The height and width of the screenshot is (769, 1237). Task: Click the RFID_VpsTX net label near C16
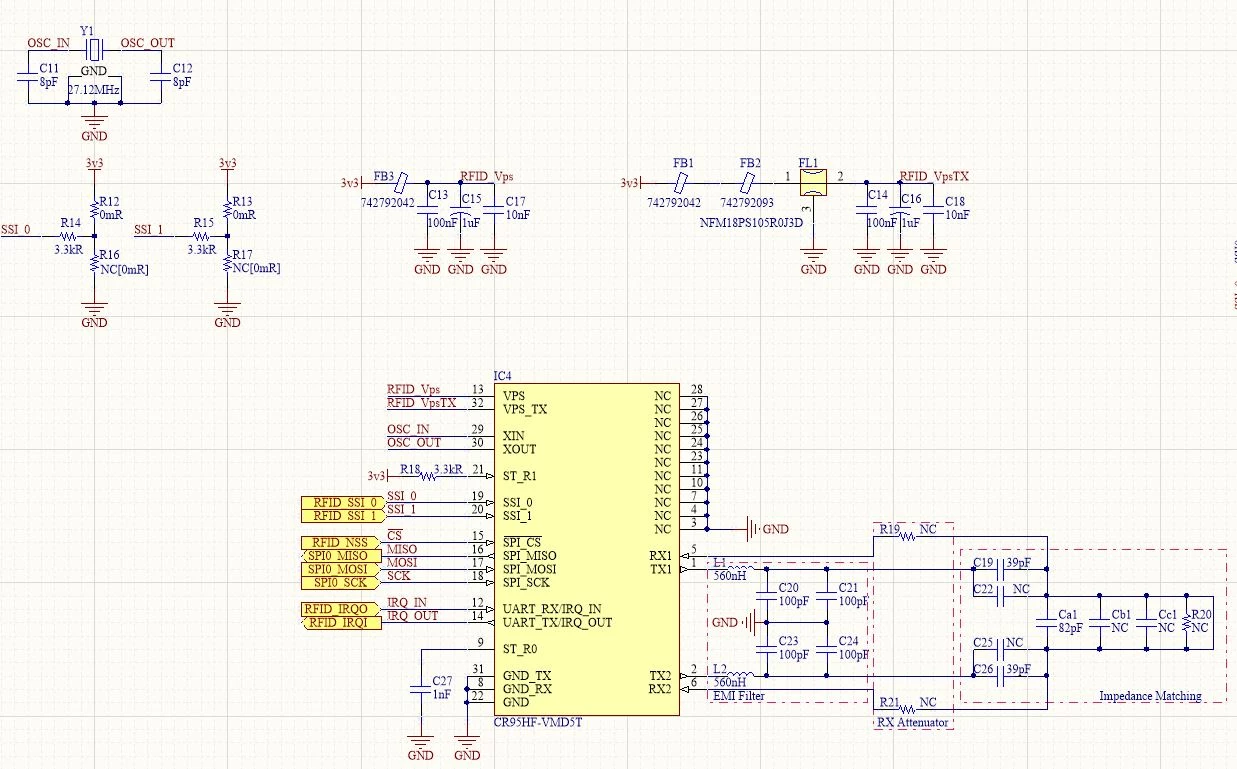[933, 176]
